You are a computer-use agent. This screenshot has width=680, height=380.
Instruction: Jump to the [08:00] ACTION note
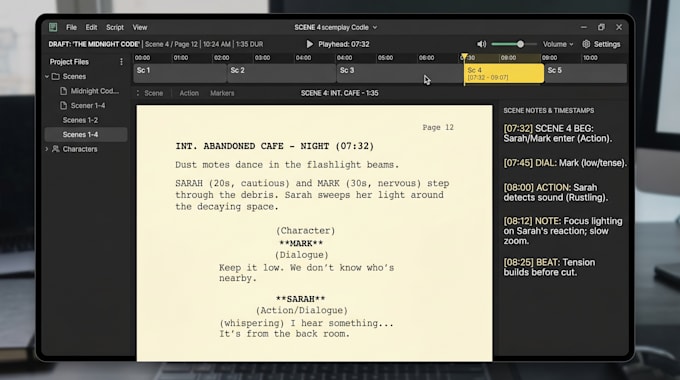556,193
